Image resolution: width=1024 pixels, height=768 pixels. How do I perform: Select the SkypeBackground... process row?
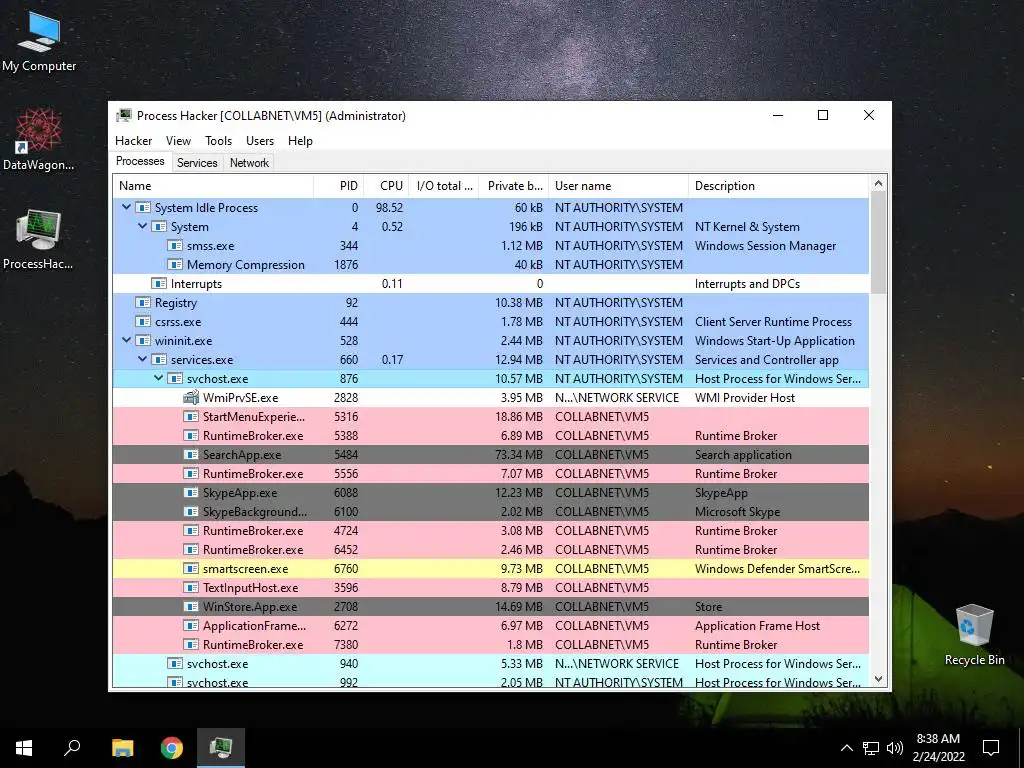point(491,512)
